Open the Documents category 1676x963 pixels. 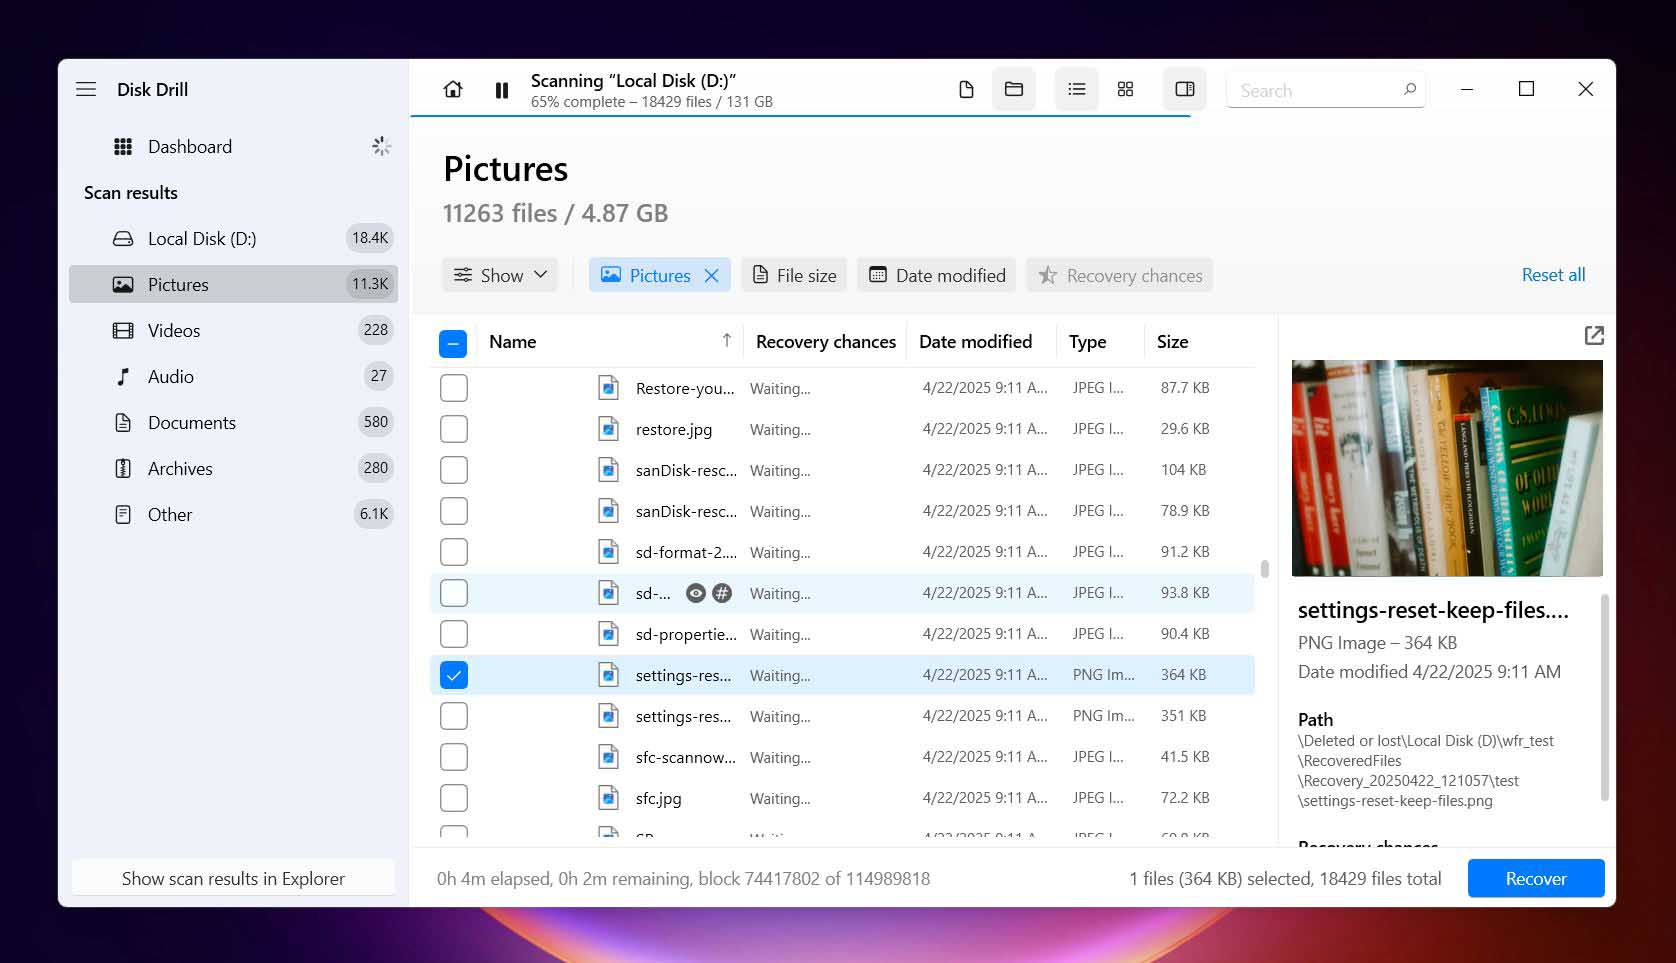coord(233,423)
